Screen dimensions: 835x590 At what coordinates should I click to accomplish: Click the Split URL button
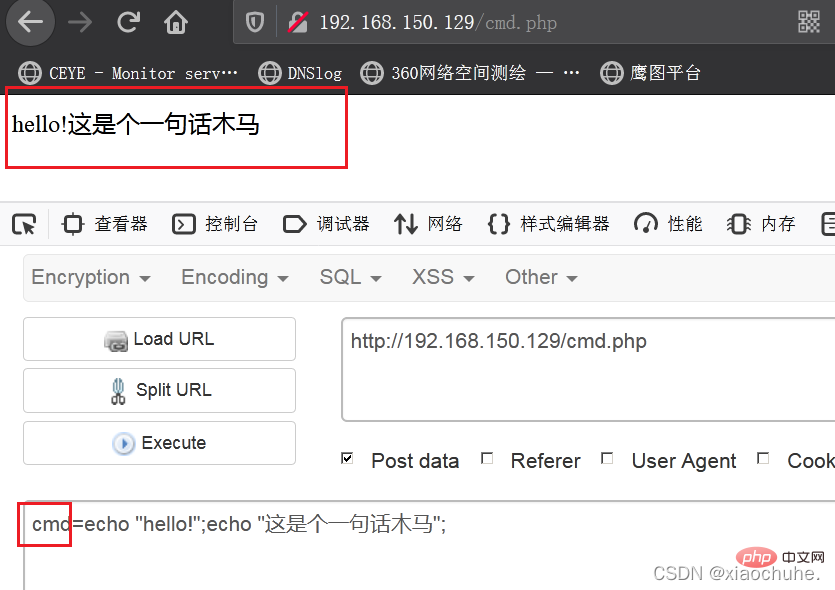(x=159, y=390)
